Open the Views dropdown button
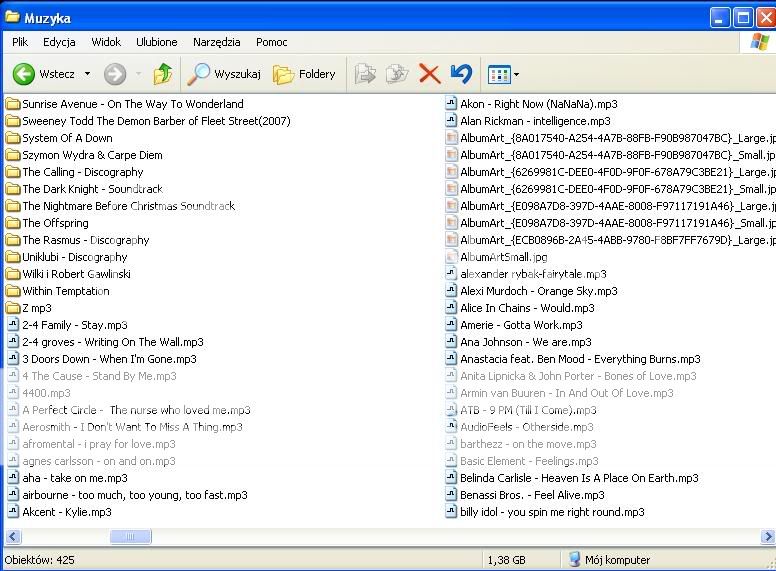Viewport: 776px width, 571px height. (502, 74)
